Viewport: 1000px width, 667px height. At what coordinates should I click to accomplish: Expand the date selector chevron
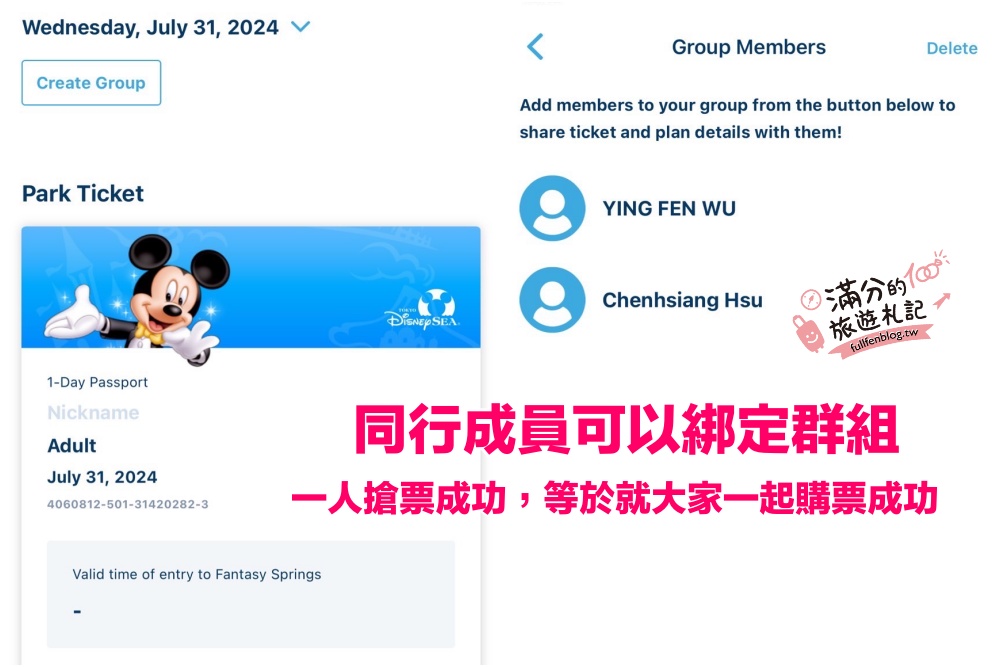300,27
